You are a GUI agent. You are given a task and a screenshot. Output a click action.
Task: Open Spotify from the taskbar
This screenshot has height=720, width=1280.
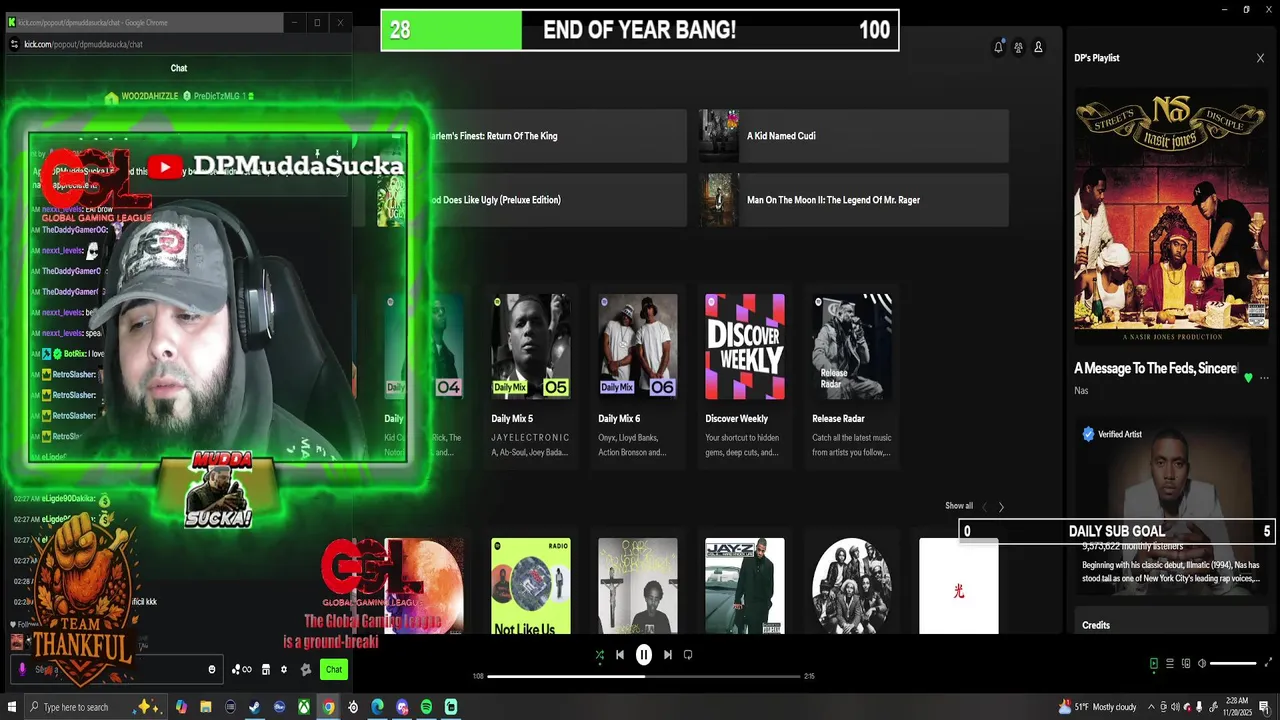click(426, 707)
